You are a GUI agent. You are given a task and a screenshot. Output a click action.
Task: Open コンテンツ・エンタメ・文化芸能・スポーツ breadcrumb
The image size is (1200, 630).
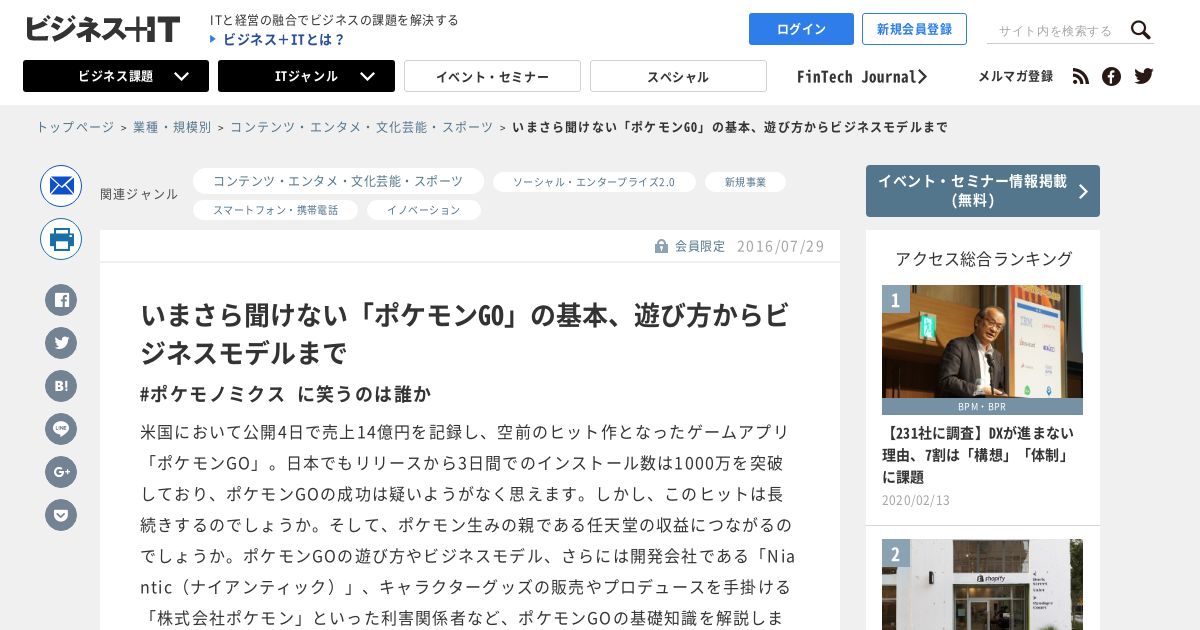coord(362,127)
